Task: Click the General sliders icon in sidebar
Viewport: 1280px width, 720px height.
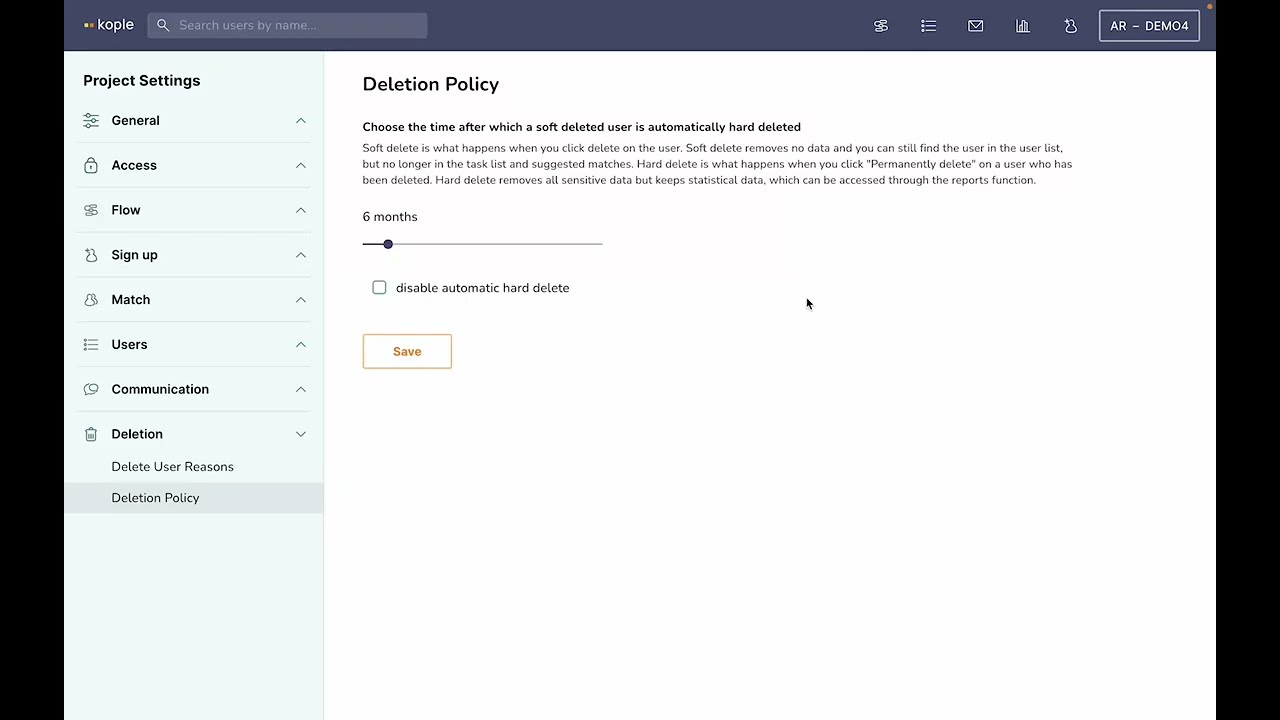Action: pos(91,121)
